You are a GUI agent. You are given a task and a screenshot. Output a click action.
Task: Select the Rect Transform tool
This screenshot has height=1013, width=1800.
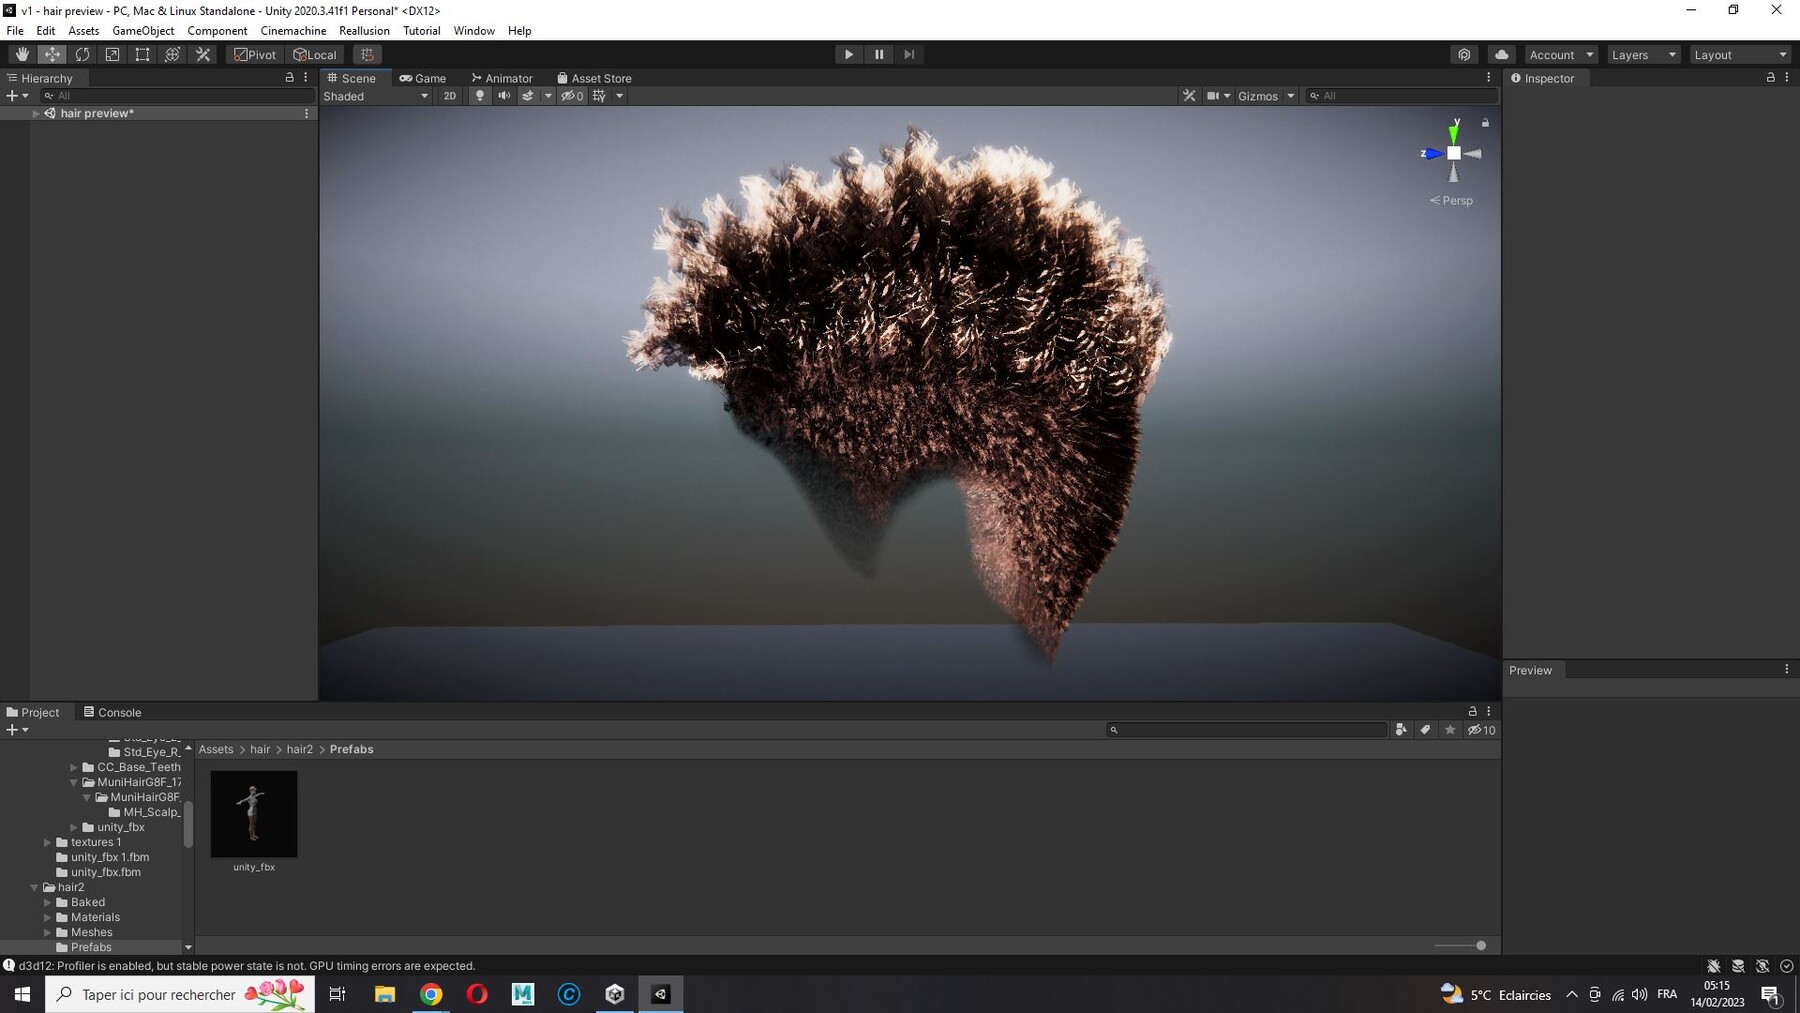(142, 54)
